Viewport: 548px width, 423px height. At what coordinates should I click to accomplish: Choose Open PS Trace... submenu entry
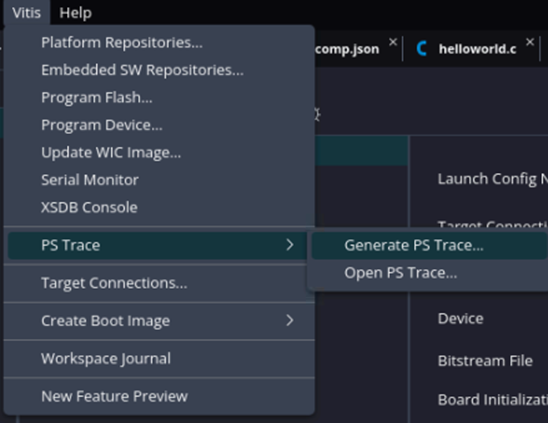430,273
